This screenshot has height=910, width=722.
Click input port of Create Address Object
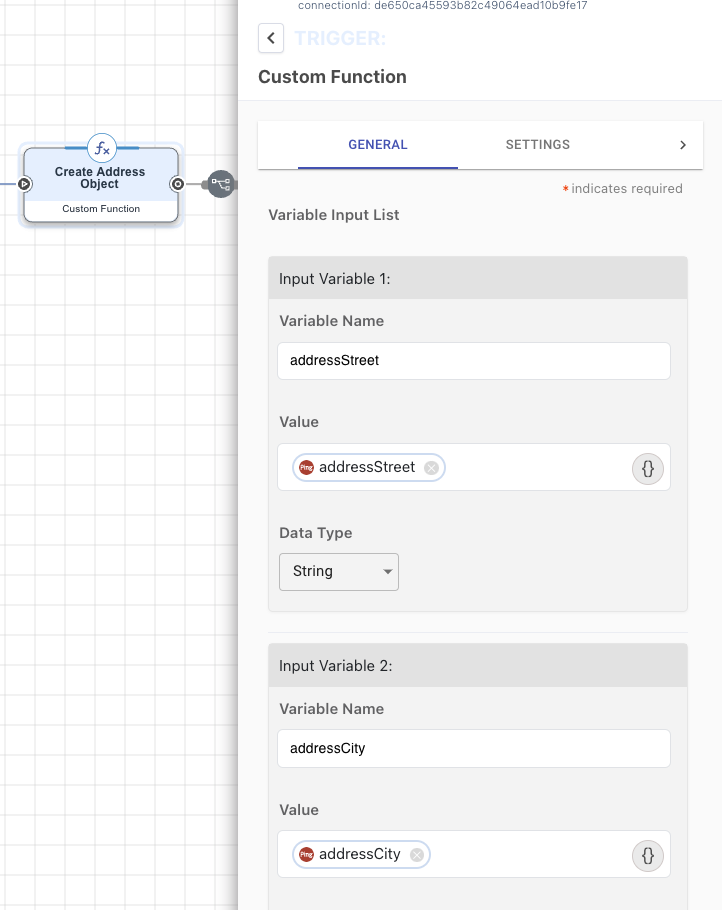point(25,184)
